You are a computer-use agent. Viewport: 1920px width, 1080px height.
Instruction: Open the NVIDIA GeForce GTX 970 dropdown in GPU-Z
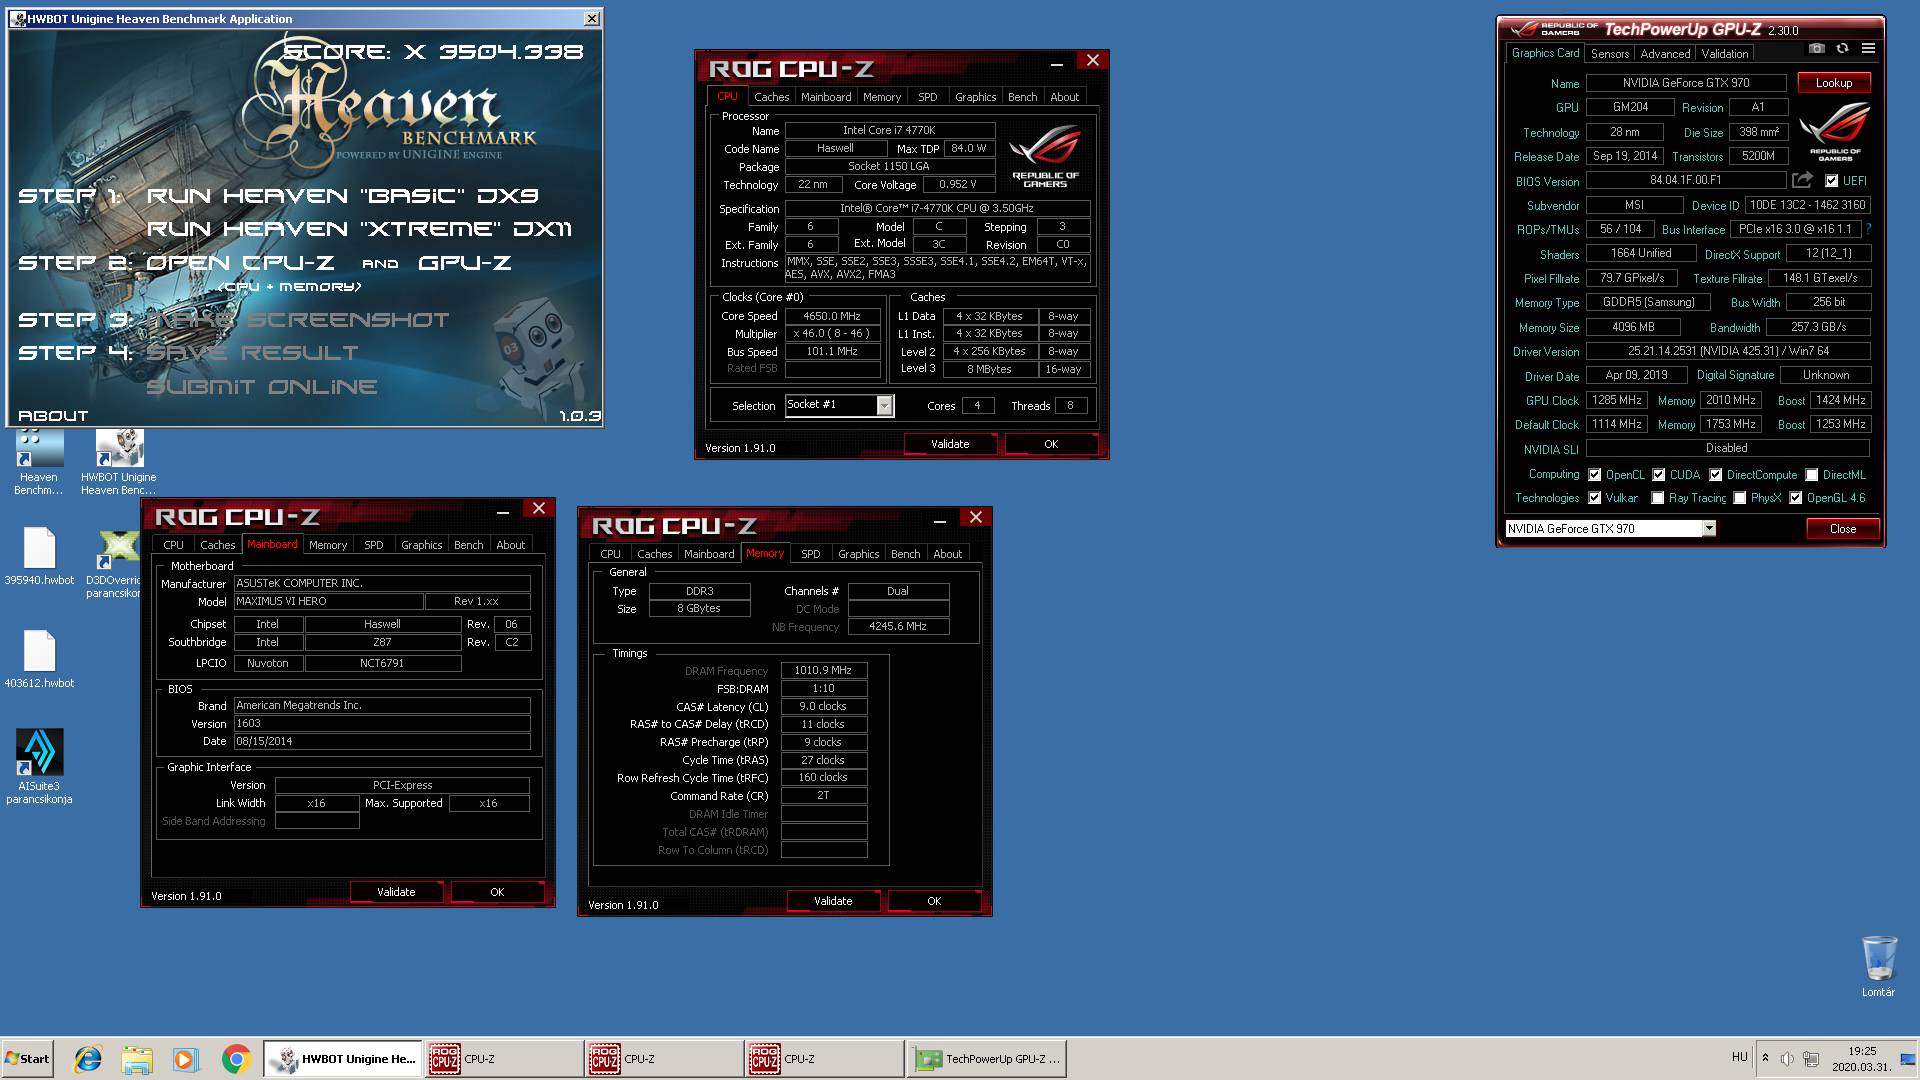point(1709,528)
